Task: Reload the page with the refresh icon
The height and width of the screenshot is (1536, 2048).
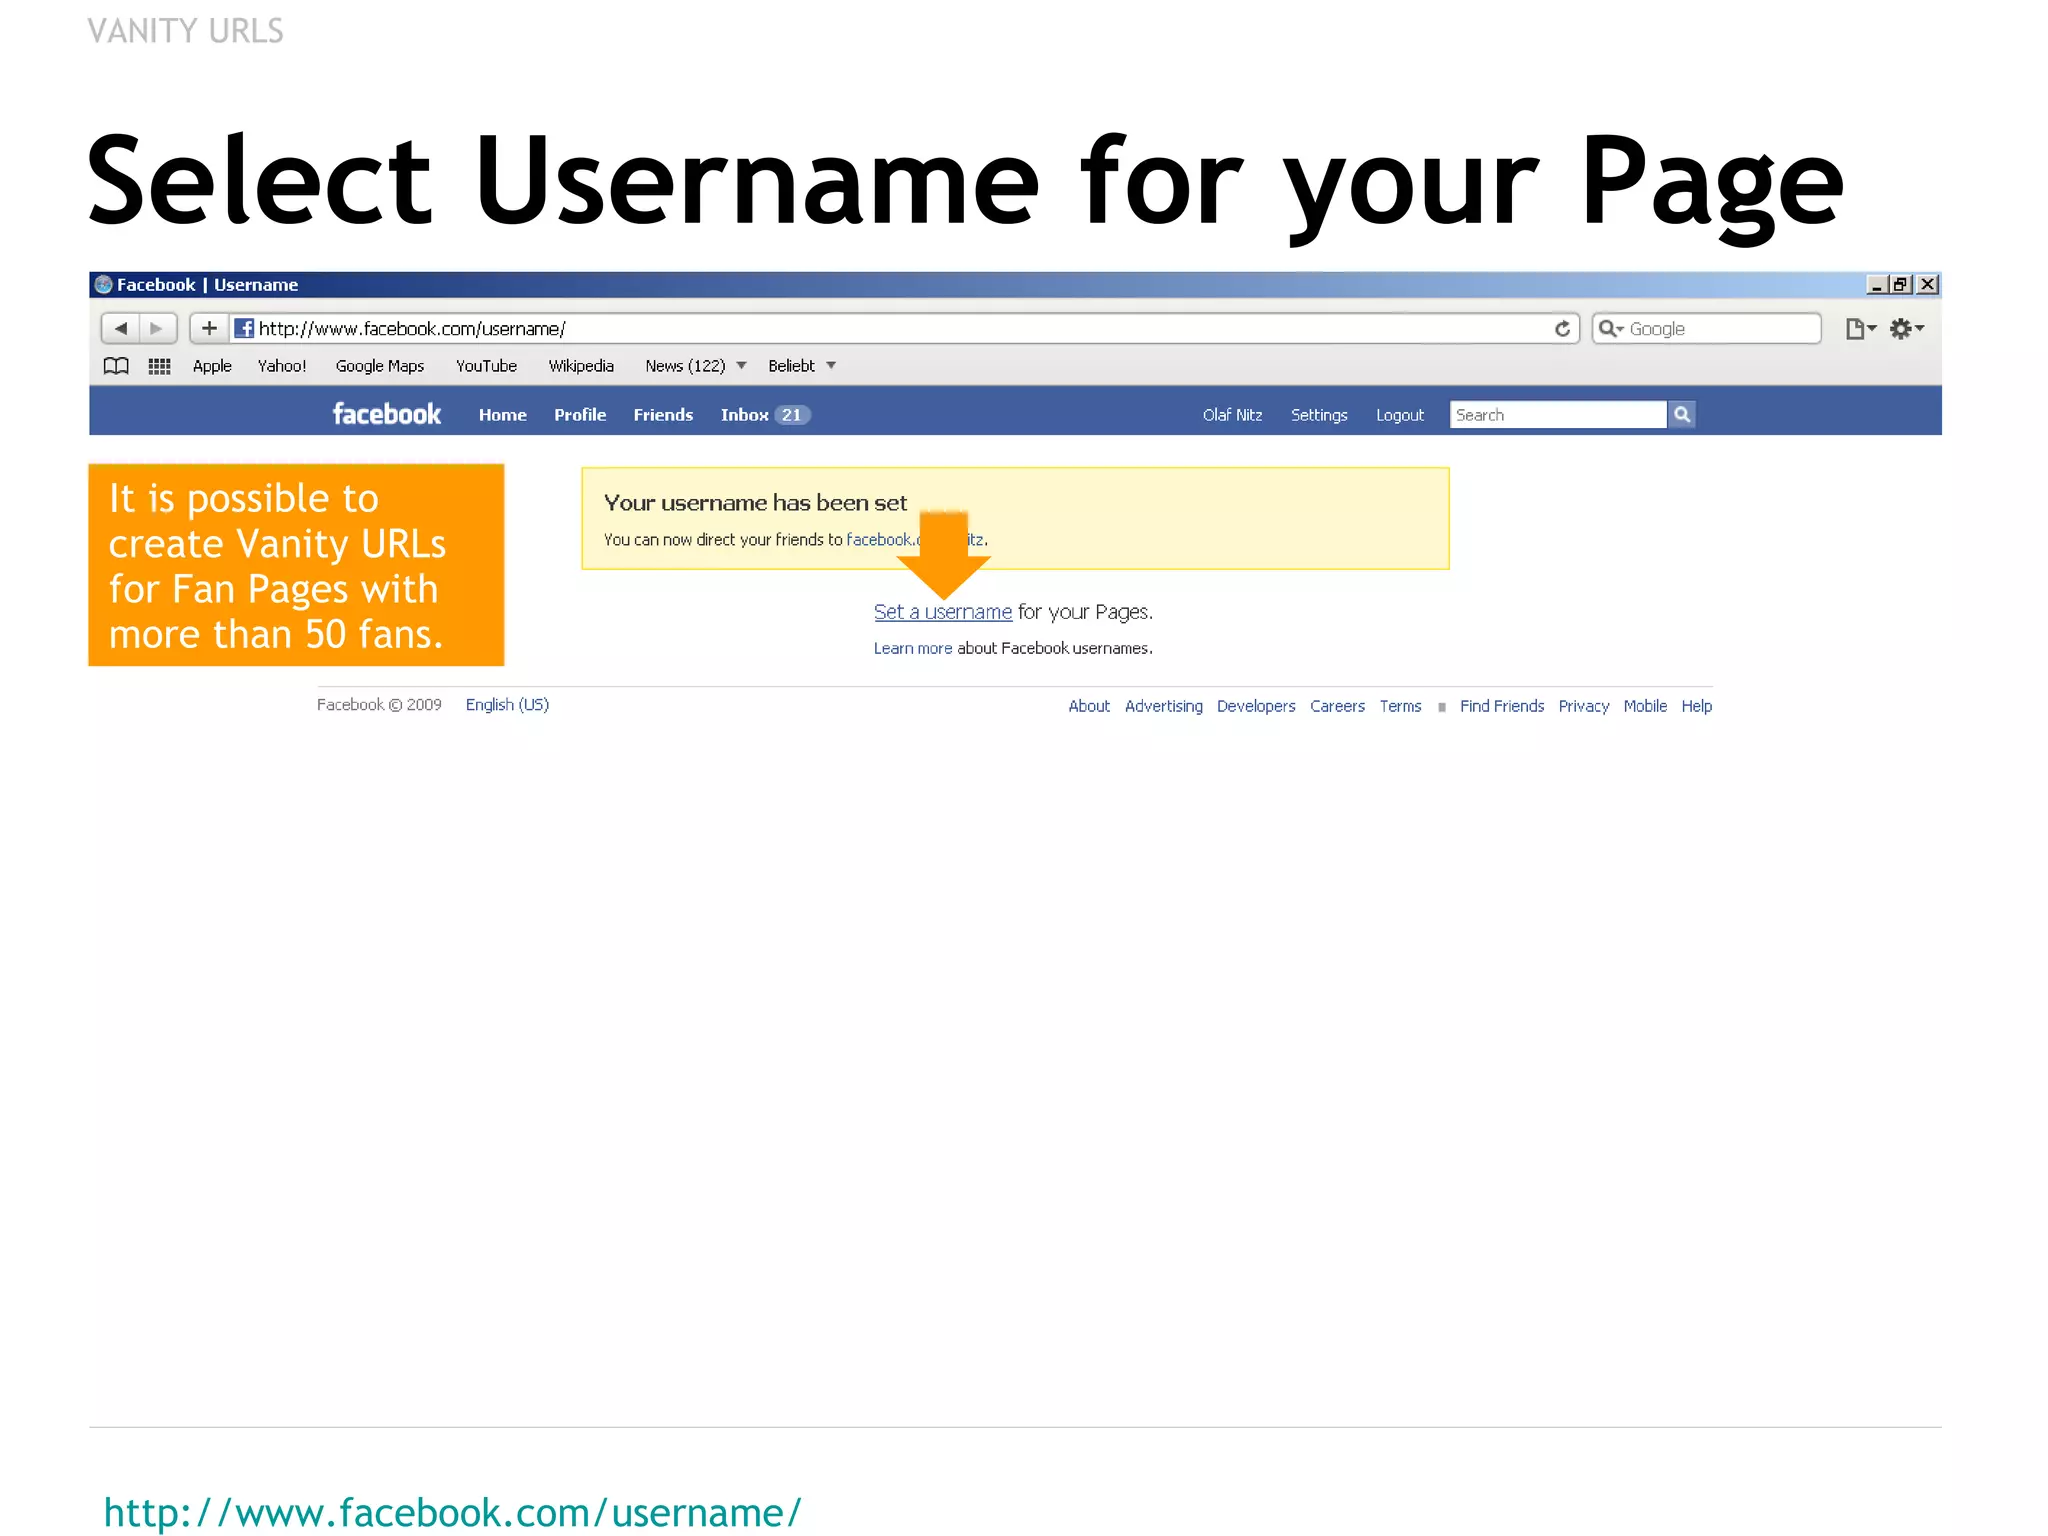Action: click(1562, 329)
